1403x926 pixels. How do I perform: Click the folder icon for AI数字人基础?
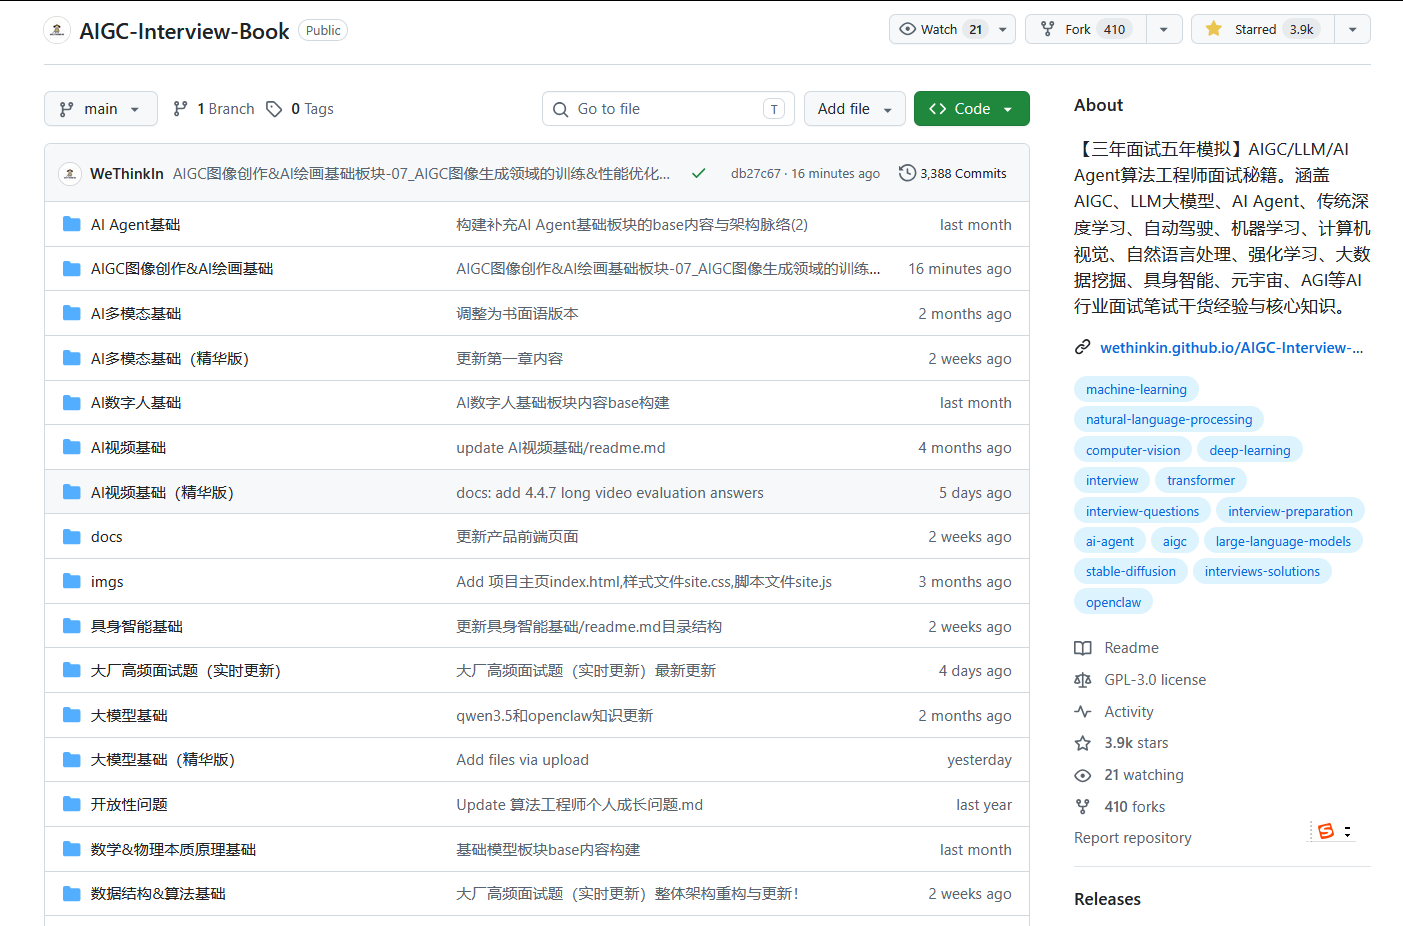(x=72, y=403)
